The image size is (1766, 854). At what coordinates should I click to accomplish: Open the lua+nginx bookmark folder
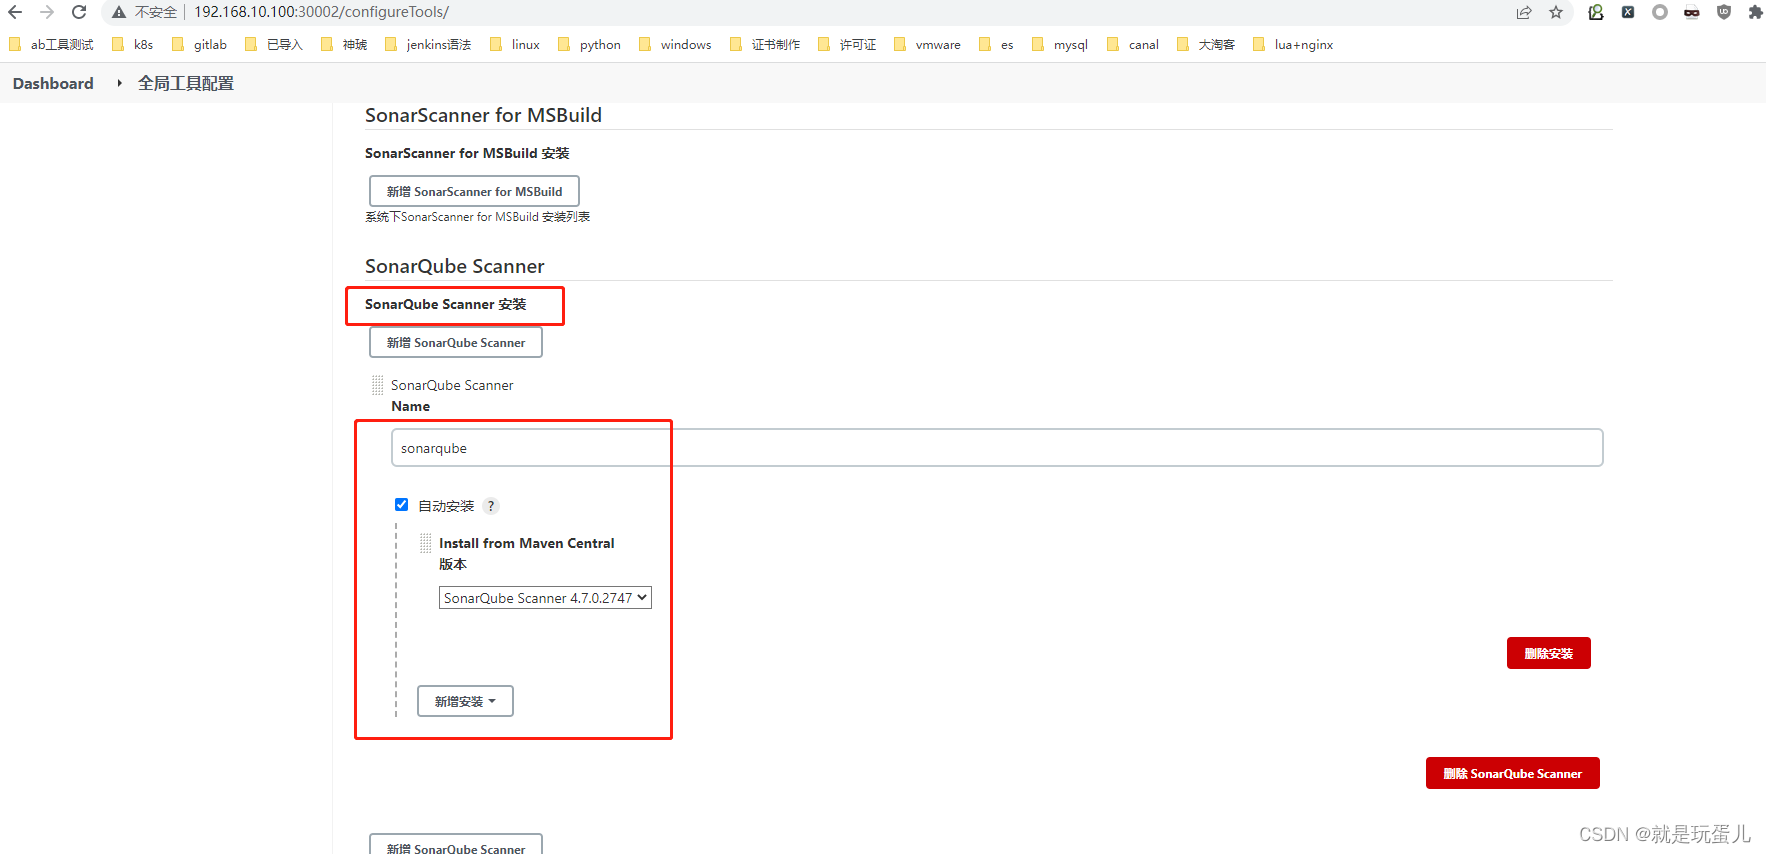1293,44
